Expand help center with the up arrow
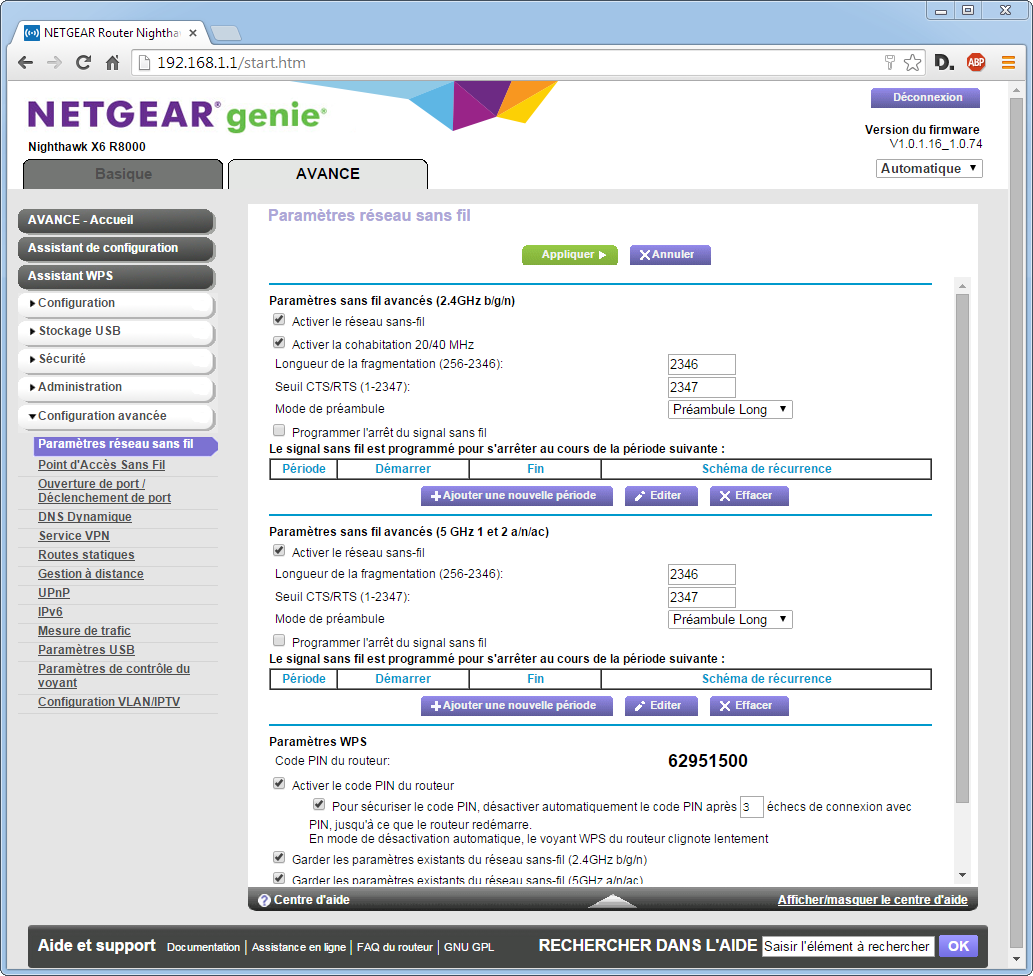 pos(612,900)
